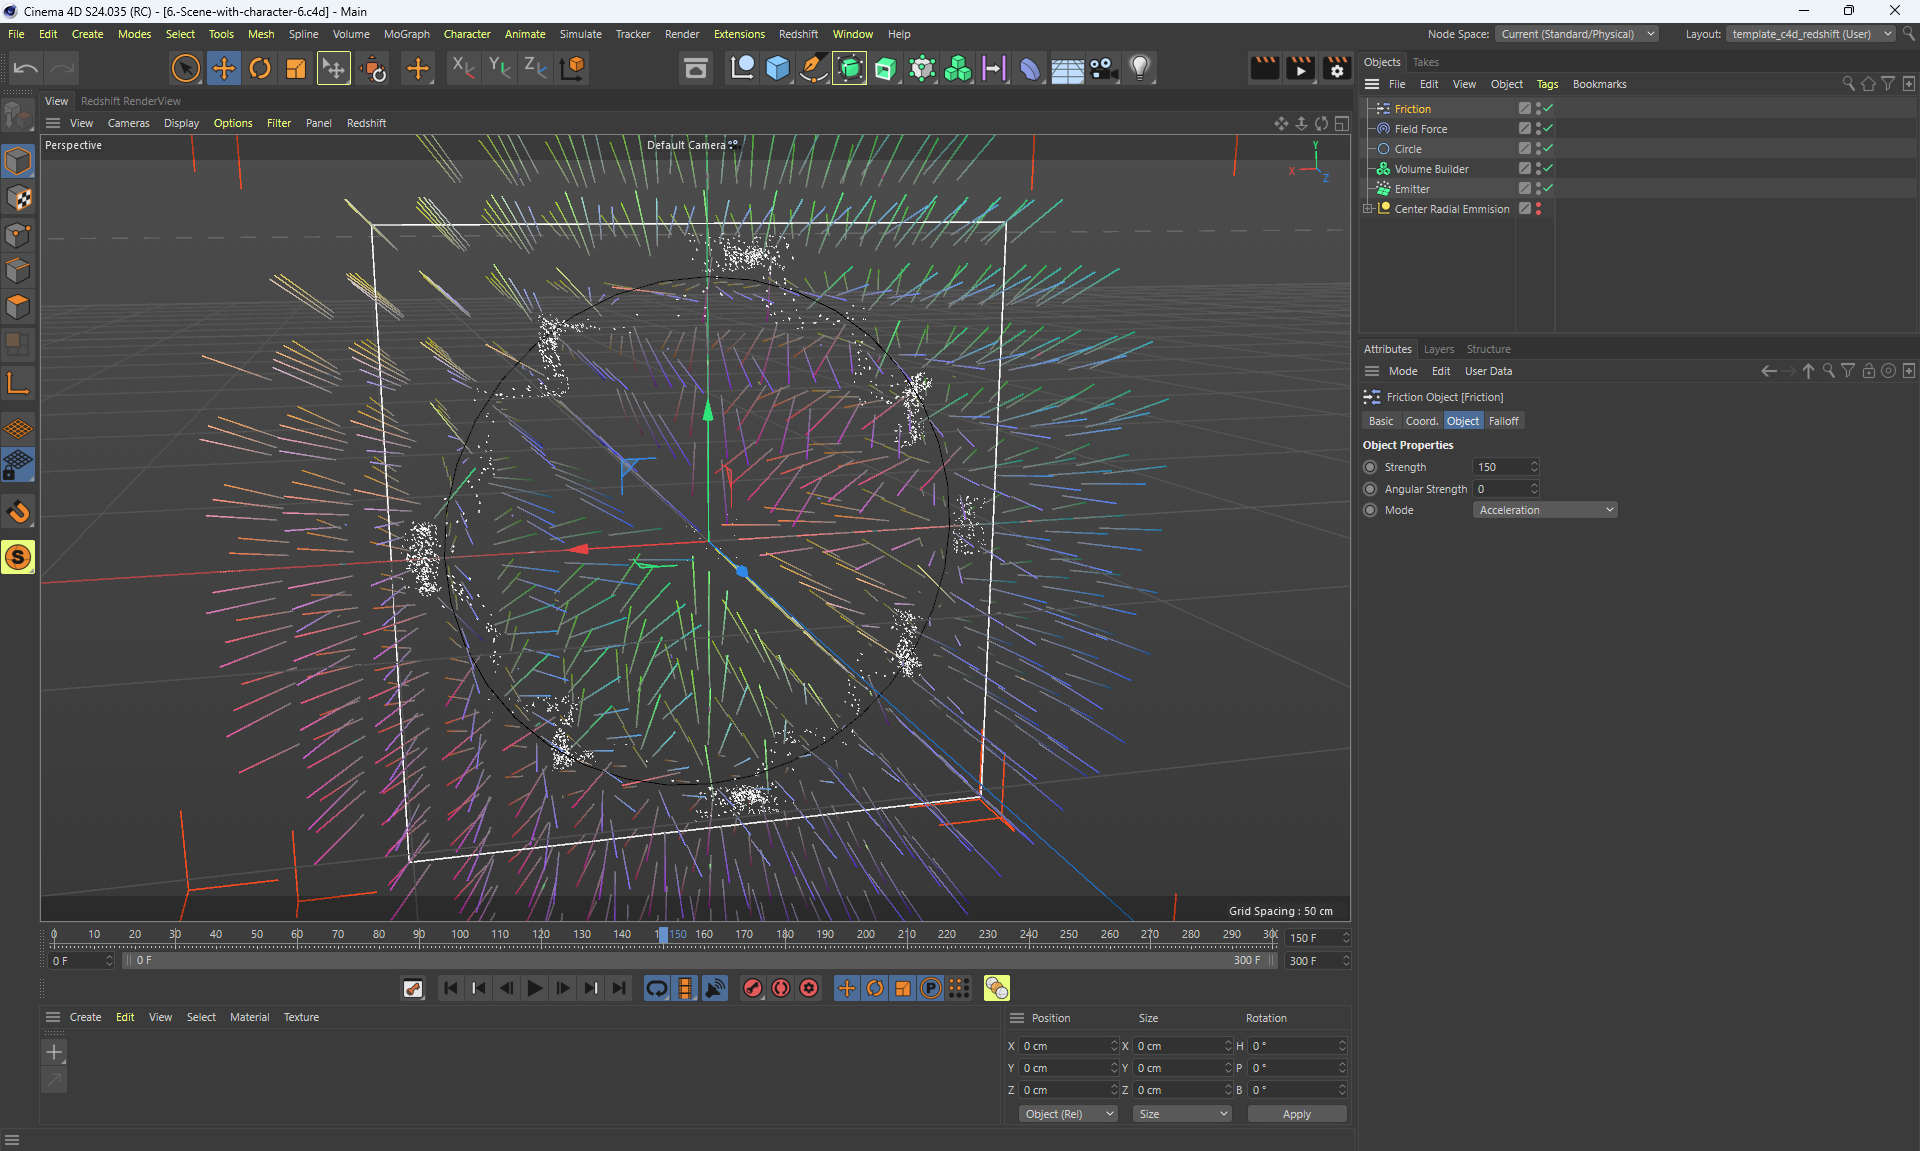This screenshot has width=1920, height=1151.
Task: Toggle the Emitter enable checkmark
Action: [x=1548, y=188]
